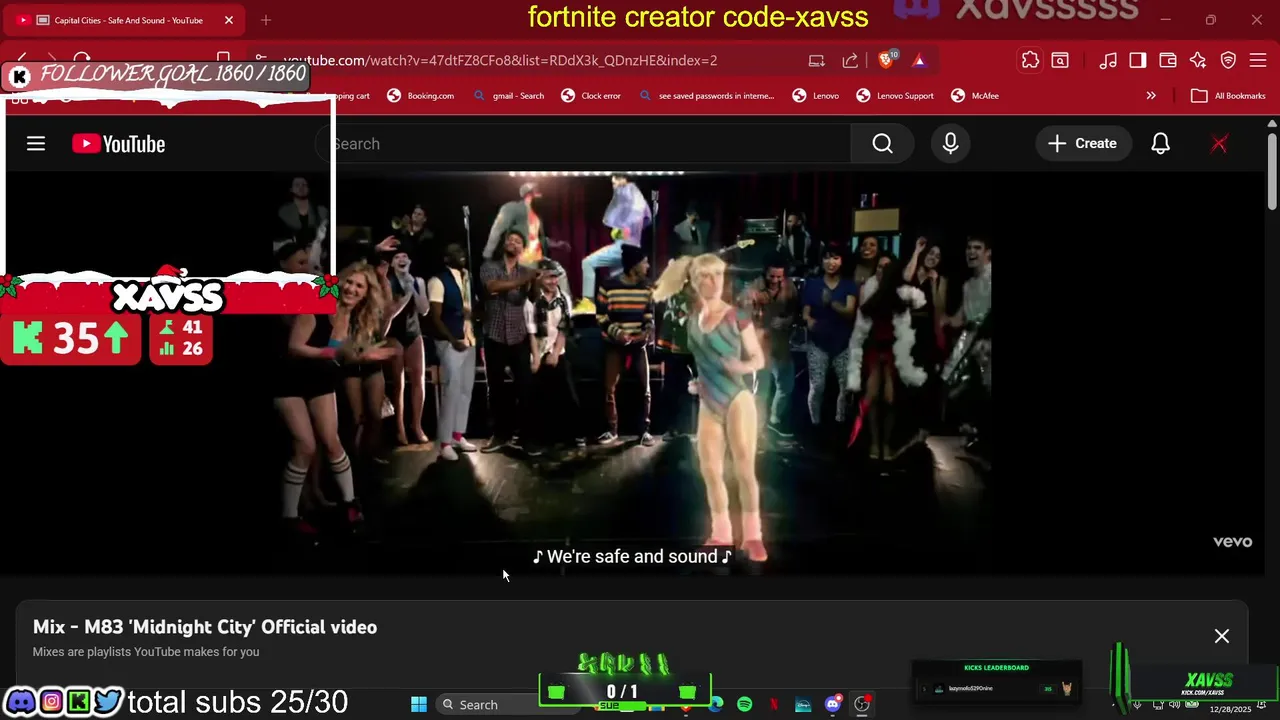Open Microsoft Edge from the taskbar
The height and width of the screenshot is (720, 1280).
click(x=716, y=705)
